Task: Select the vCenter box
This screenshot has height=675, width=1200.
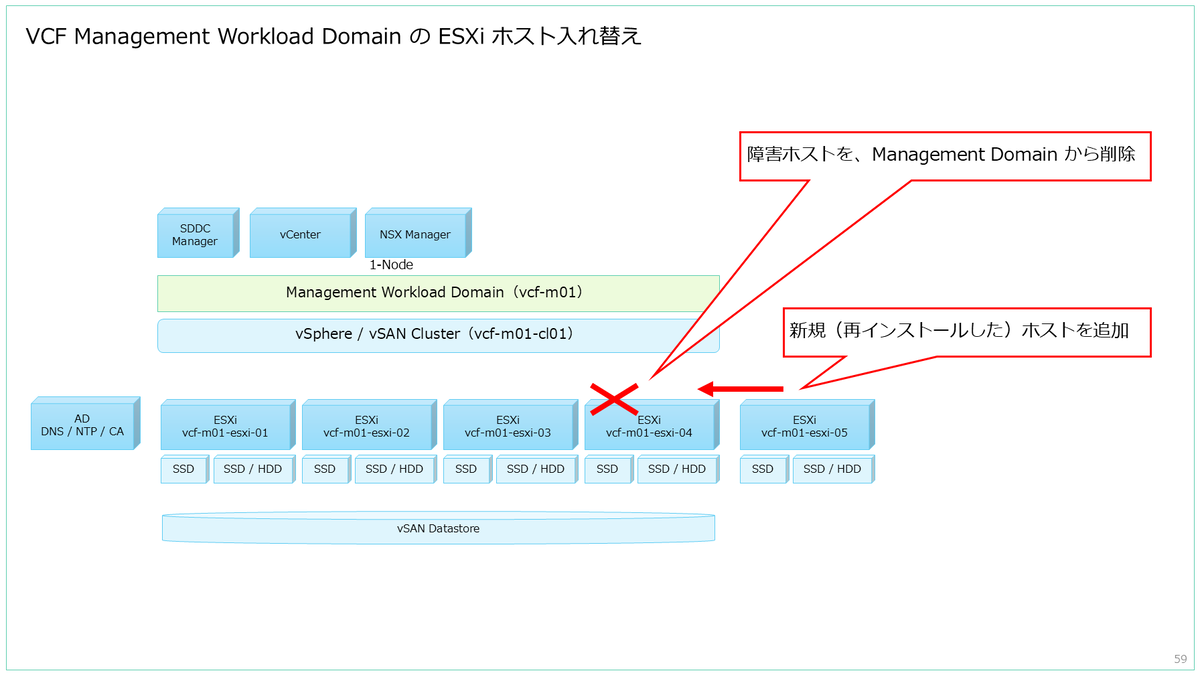Action: tap(303, 234)
